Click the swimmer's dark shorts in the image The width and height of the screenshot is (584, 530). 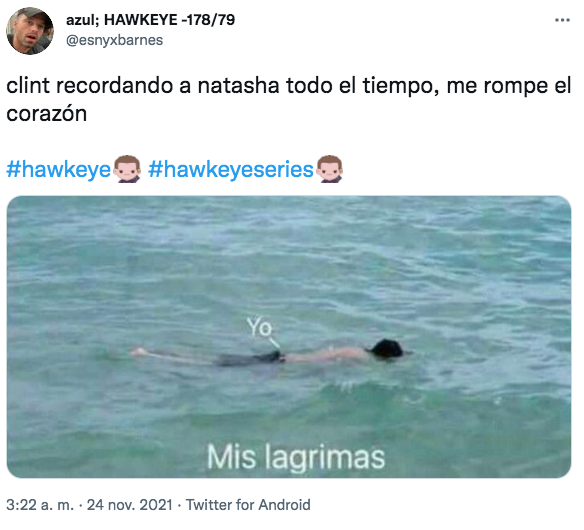(x=250, y=358)
